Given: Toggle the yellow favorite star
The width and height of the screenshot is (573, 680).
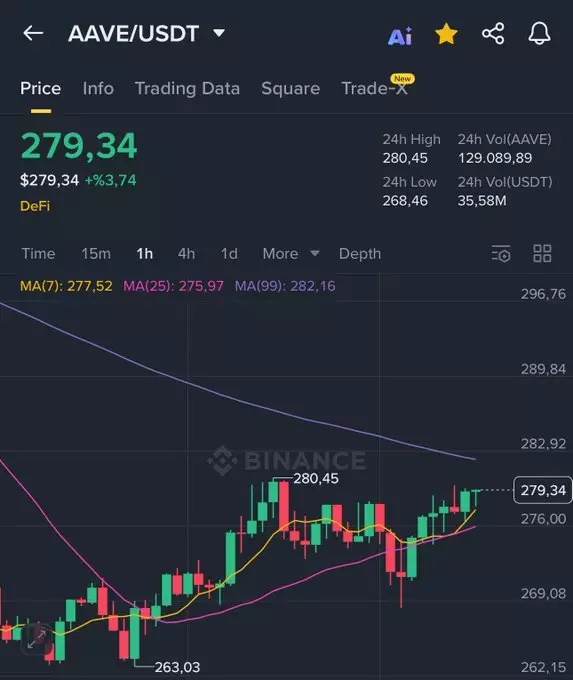Looking at the screenshot, I should (x=446, y=34).
